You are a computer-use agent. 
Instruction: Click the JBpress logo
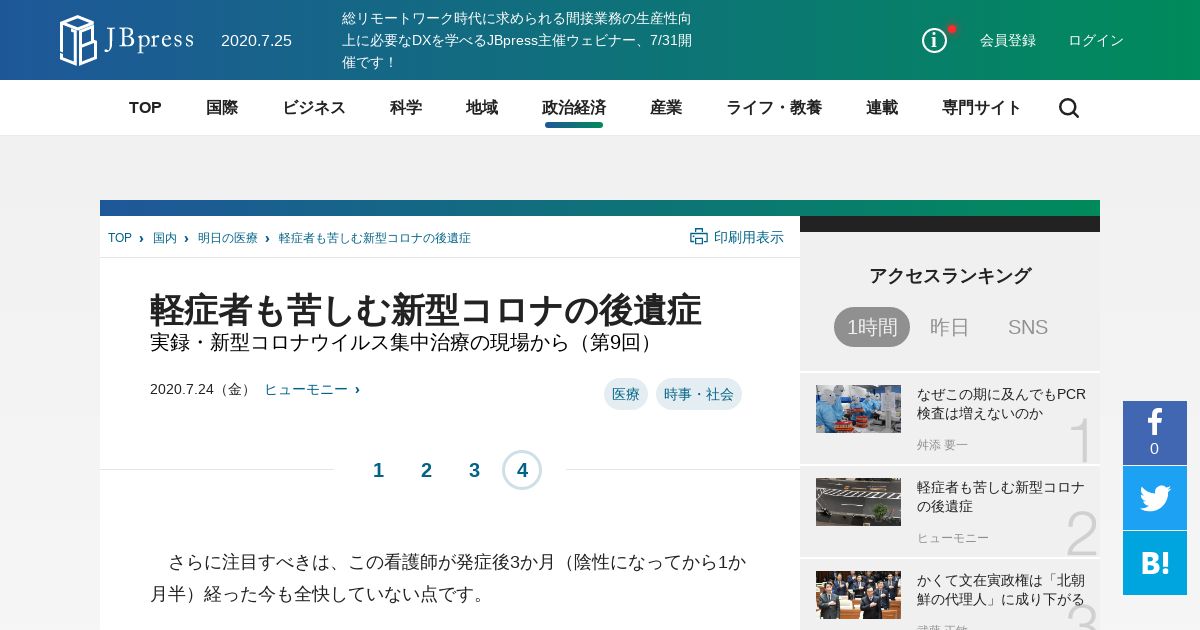point(126,40)
